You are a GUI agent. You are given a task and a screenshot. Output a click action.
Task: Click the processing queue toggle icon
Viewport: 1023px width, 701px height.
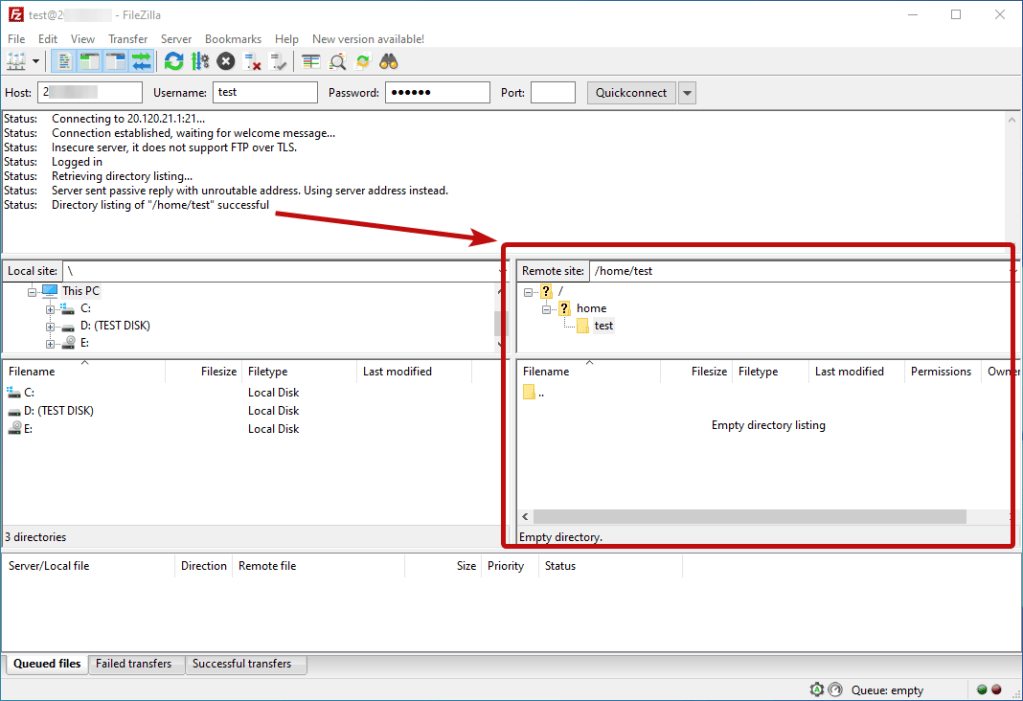(x=200, y=62)
